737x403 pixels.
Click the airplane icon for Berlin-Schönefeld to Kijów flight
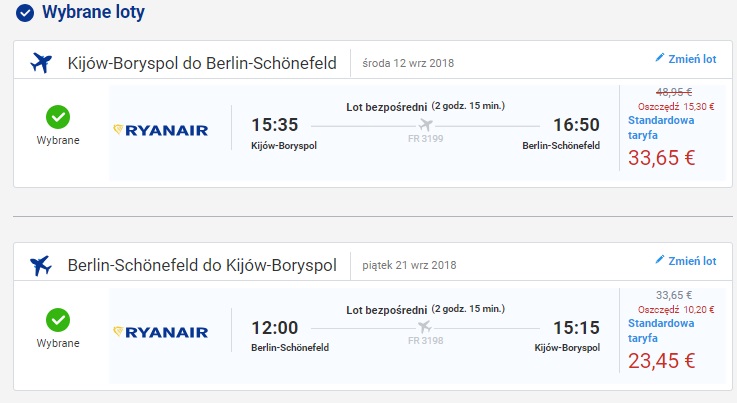[x=41, y=265]
